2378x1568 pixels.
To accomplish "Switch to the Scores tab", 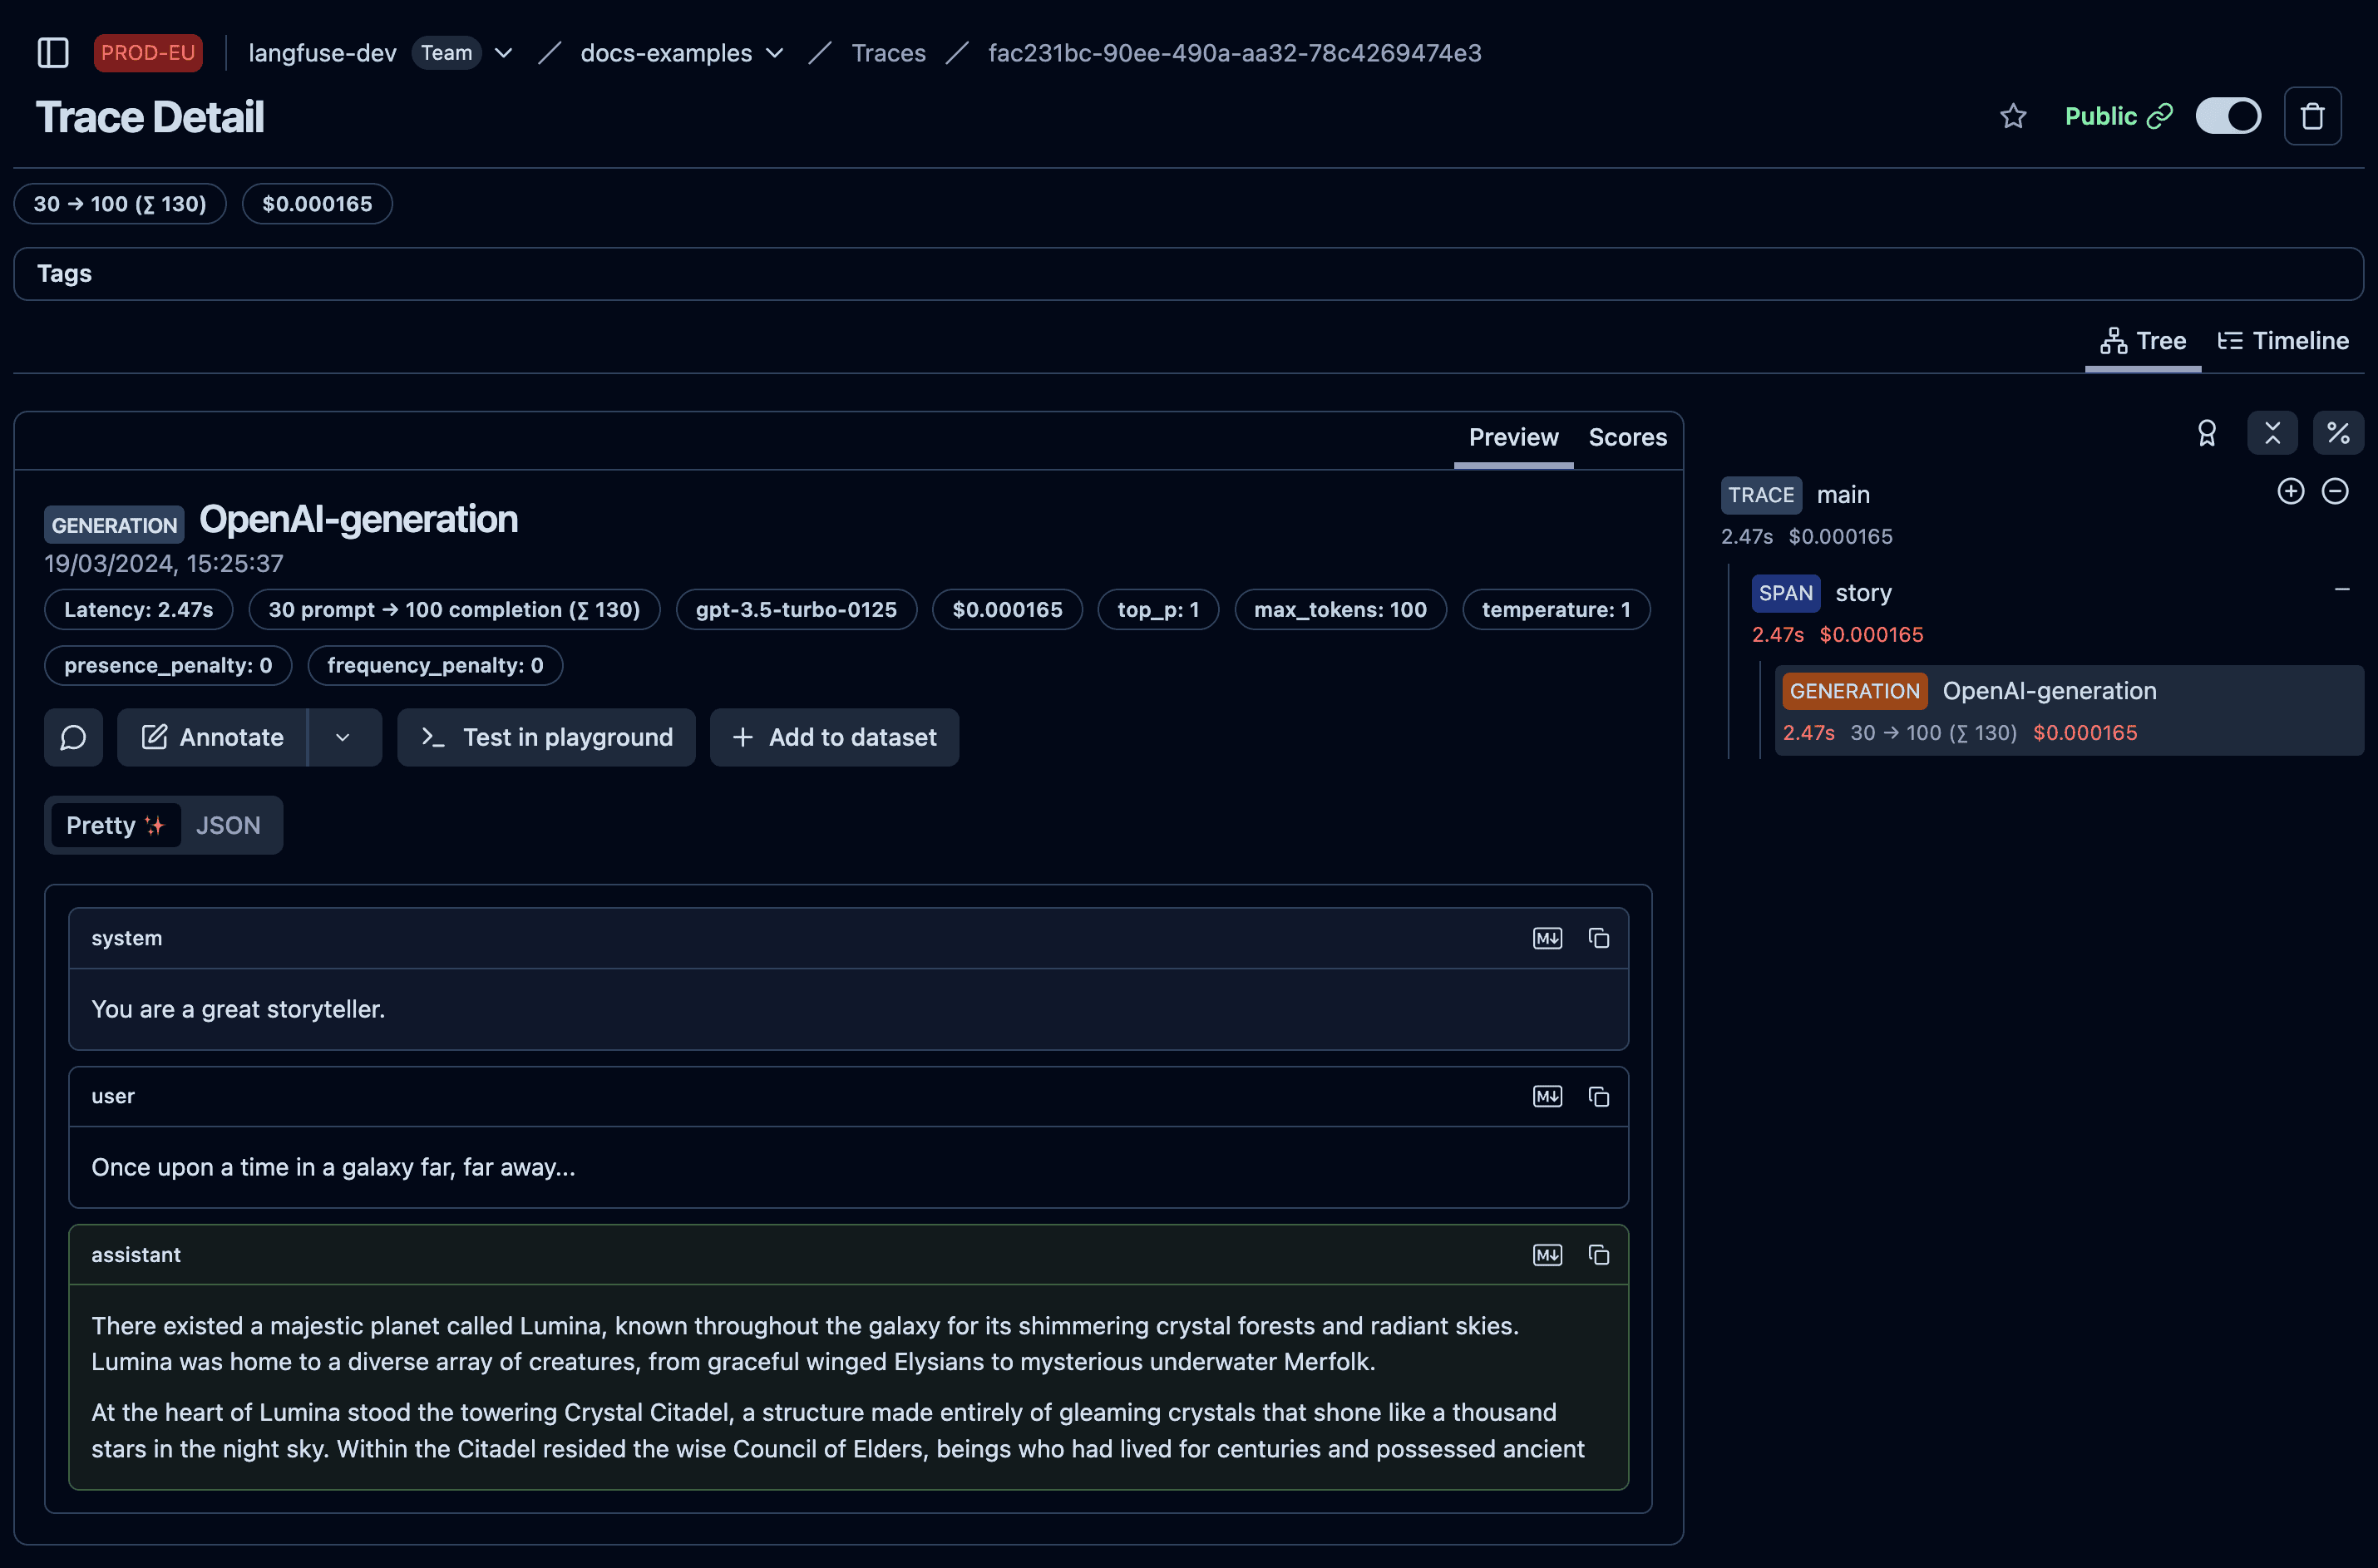I will click(x=1627, y=437).
